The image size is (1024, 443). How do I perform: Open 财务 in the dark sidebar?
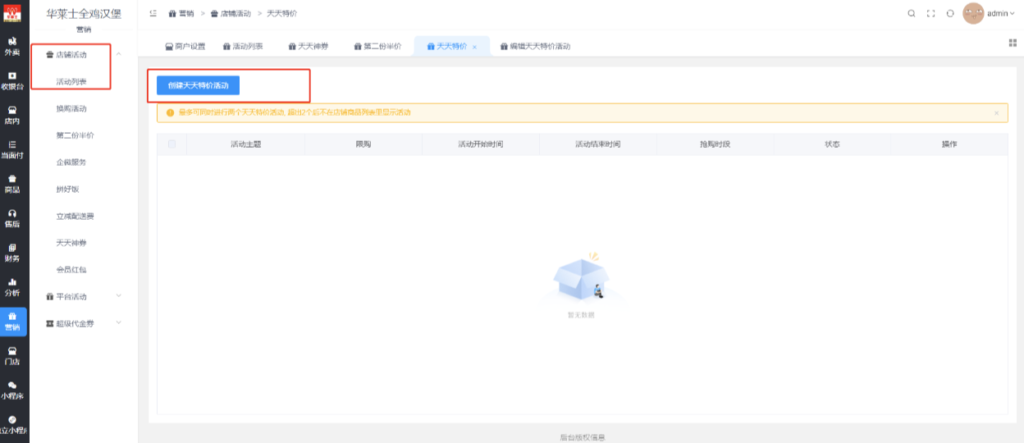point(12,252)
